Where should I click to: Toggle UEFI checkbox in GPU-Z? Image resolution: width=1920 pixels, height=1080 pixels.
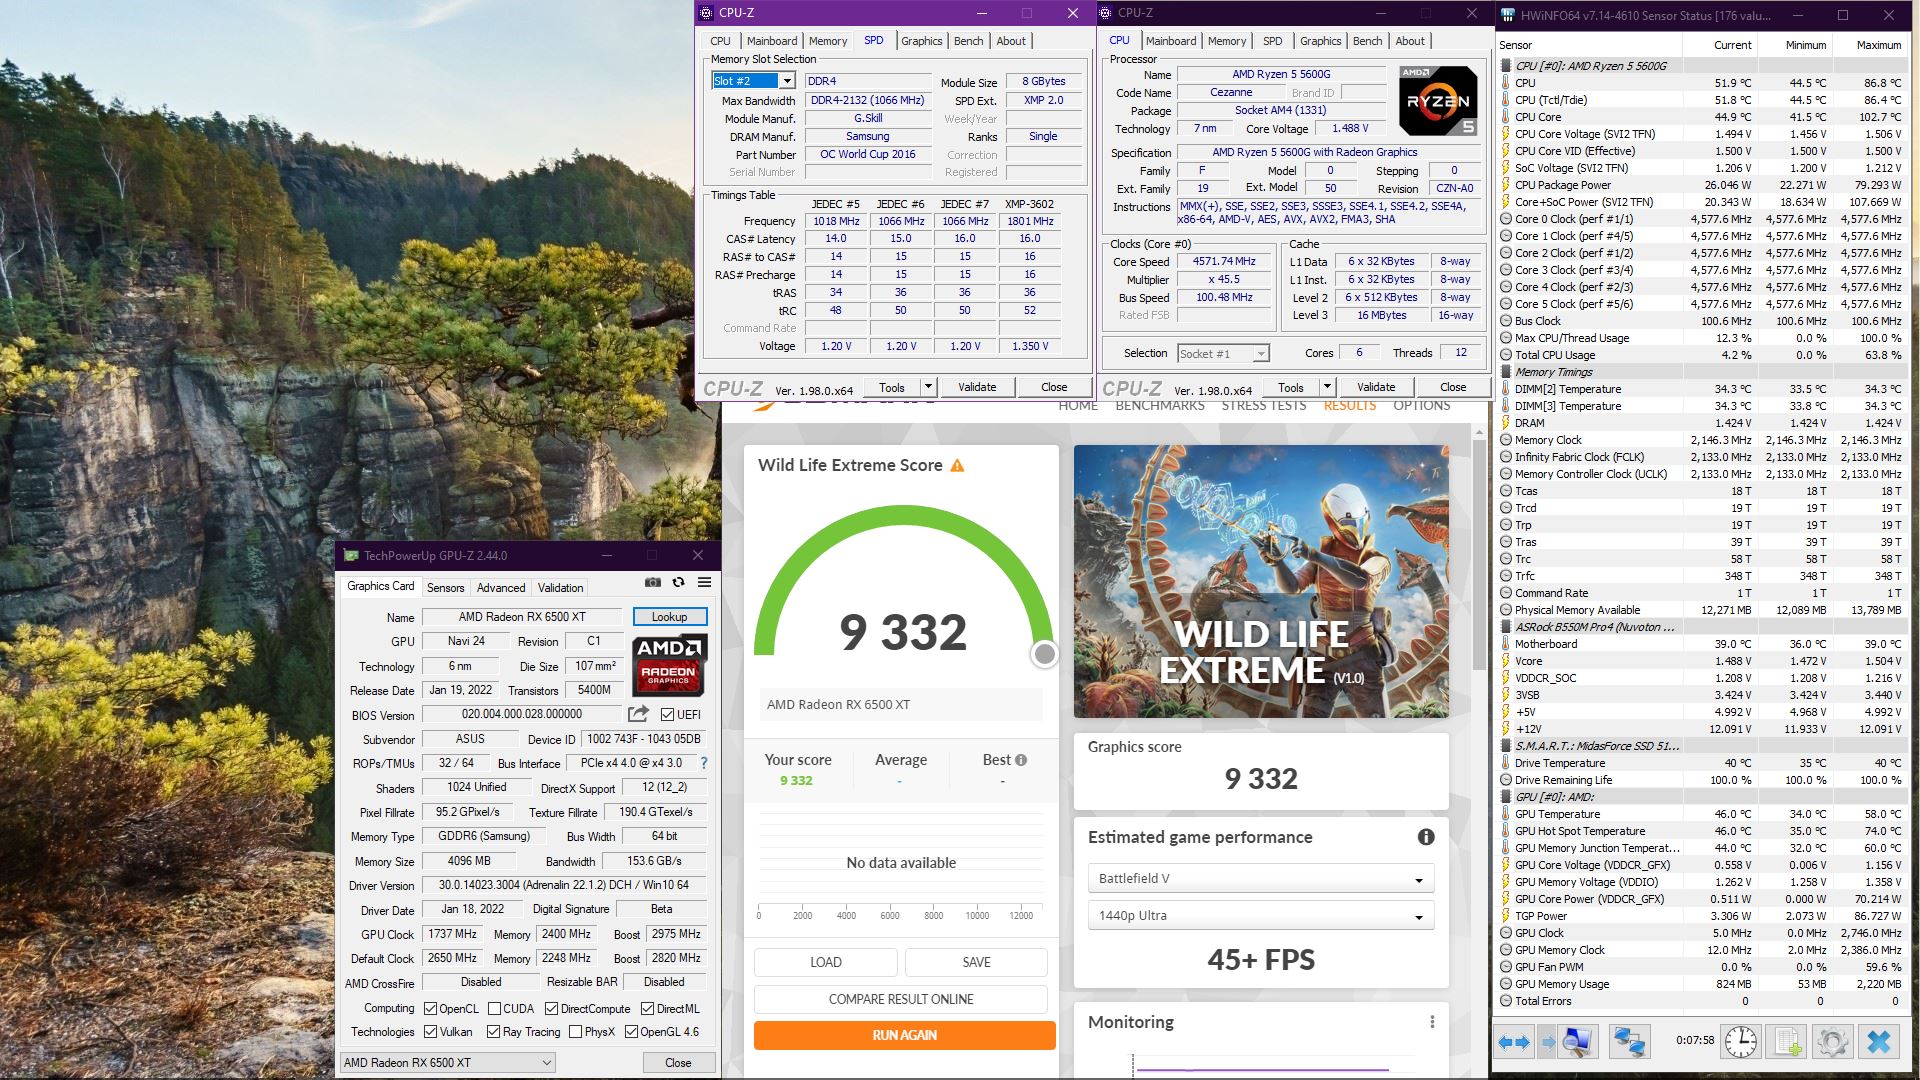(667, 714)
